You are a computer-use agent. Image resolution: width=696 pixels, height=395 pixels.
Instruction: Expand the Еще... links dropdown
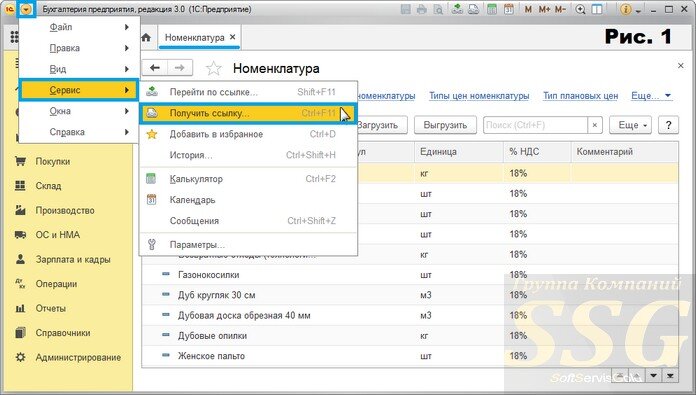click(x=651, y=96)
